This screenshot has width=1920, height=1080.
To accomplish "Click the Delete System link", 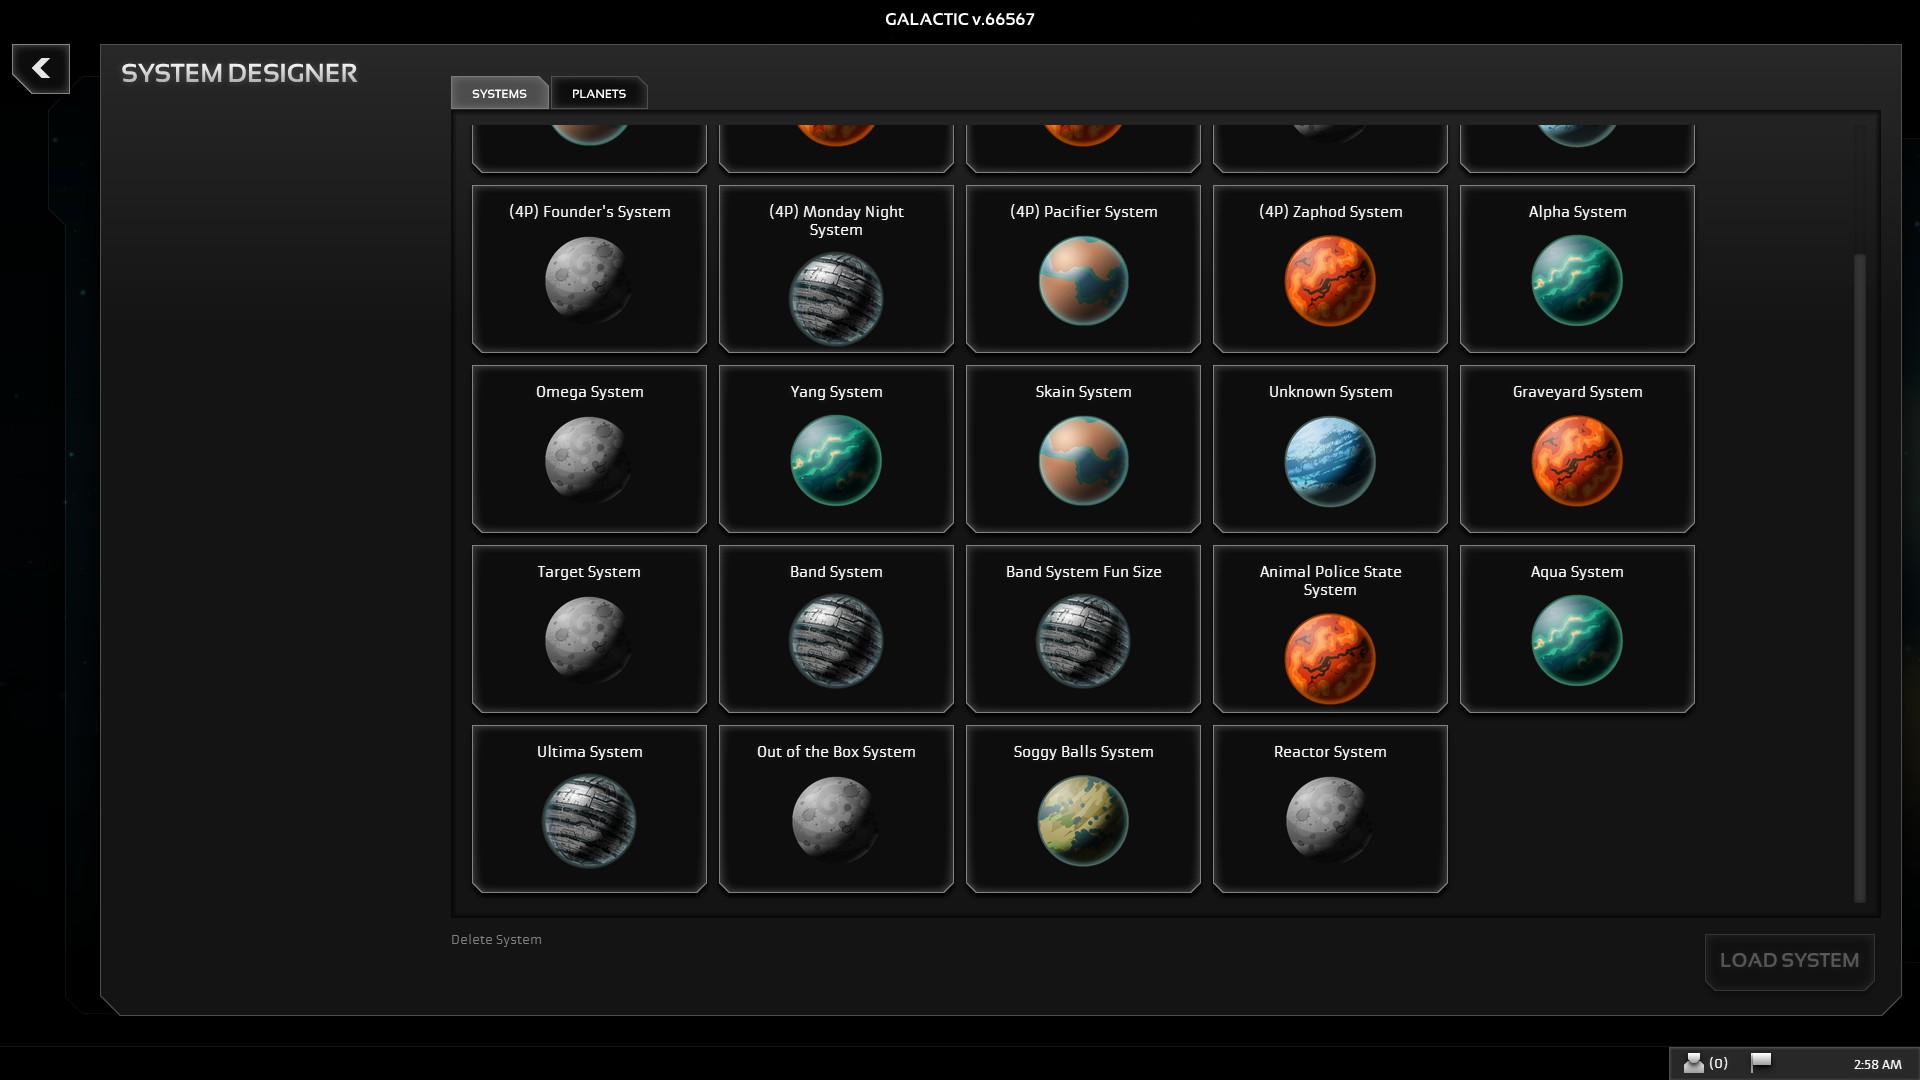I will [x=496, y=939].
